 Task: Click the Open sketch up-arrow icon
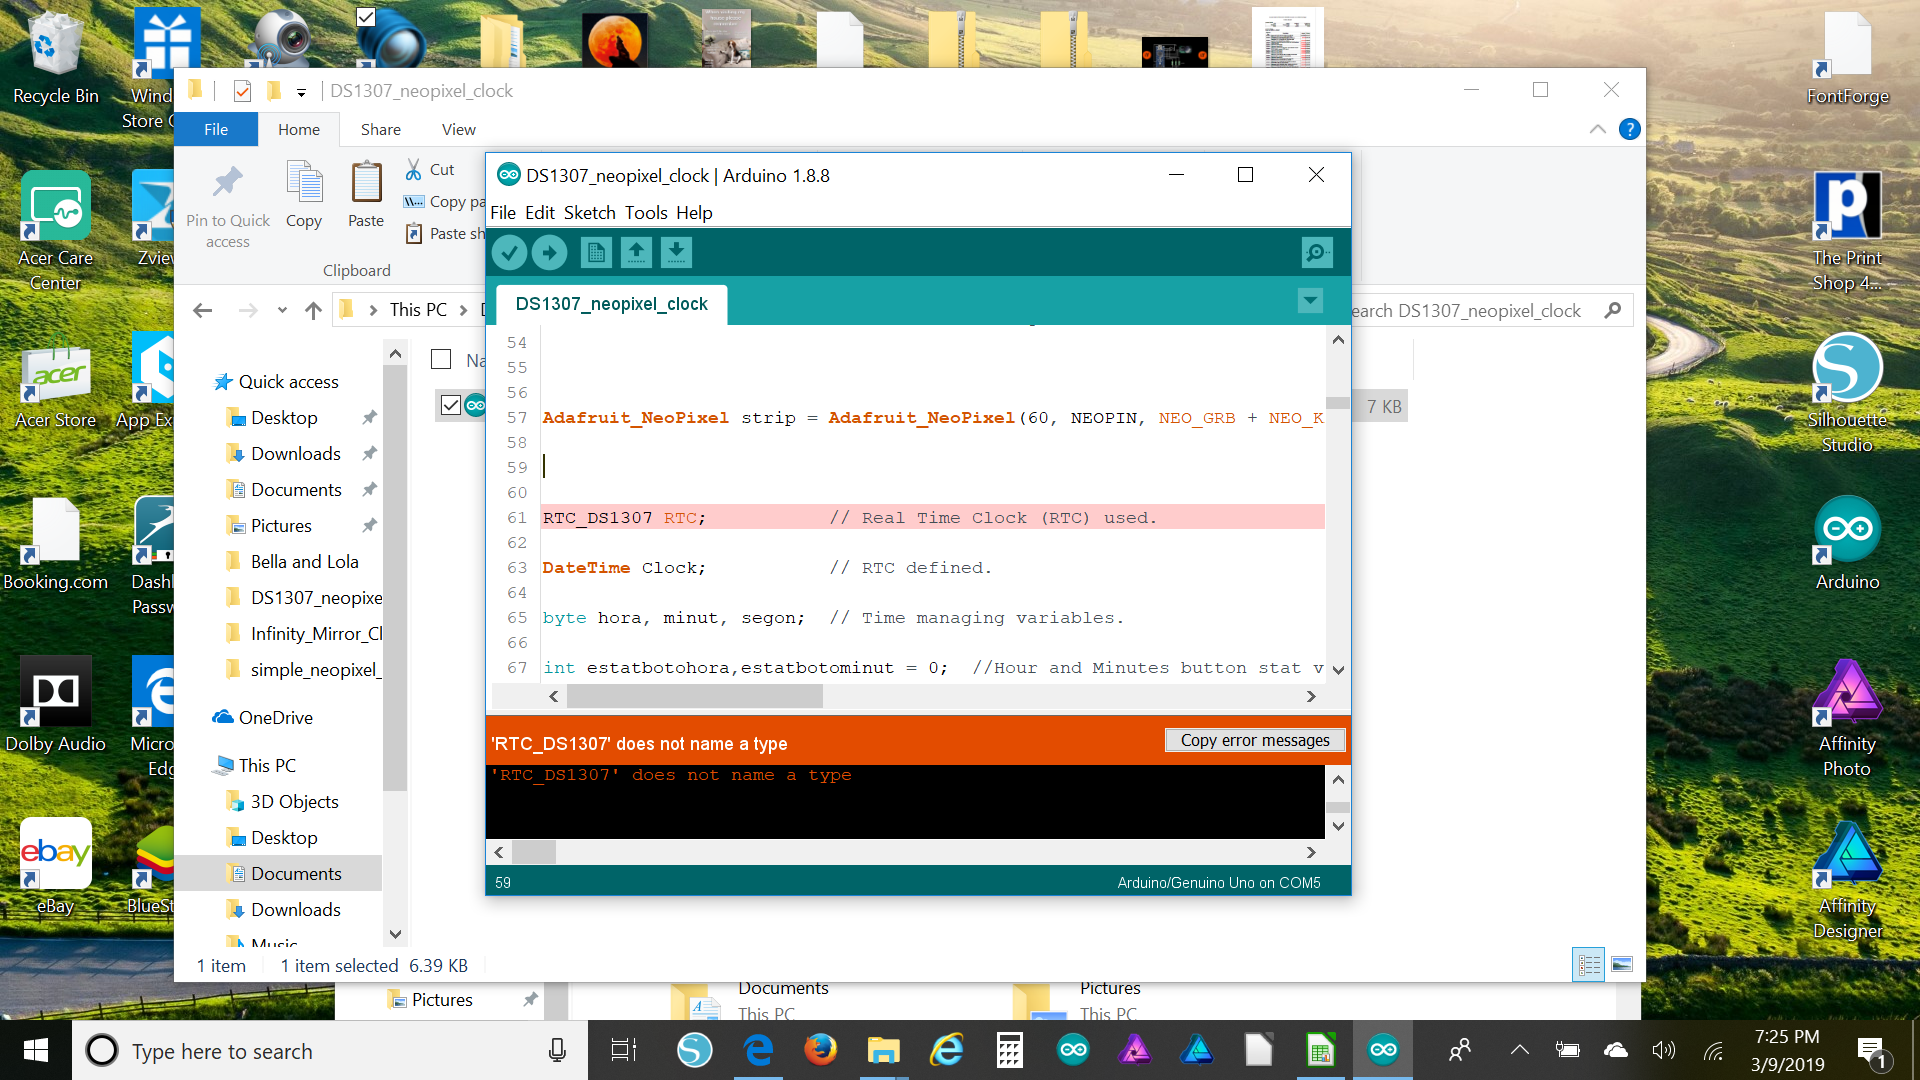[x=636, y=253]
